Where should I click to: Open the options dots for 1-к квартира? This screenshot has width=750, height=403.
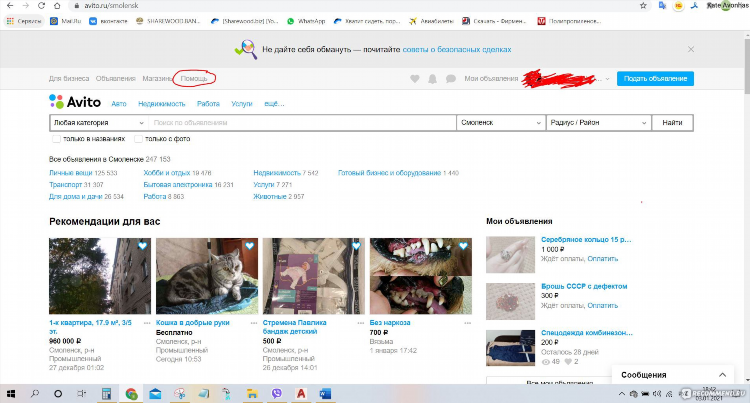147,323
